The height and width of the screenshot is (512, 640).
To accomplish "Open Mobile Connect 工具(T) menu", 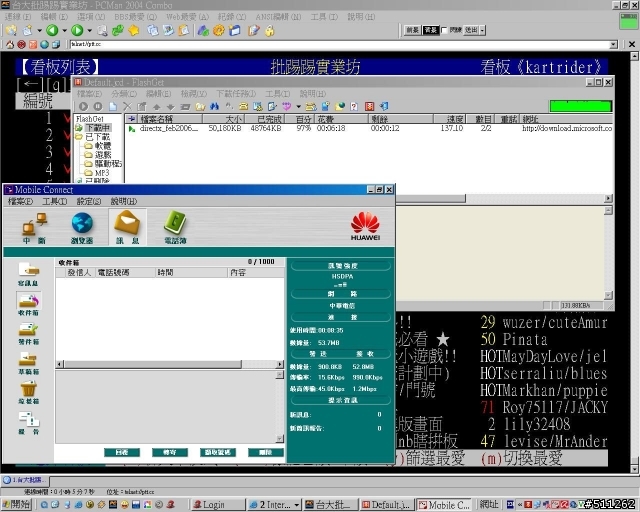I will click(55, 201).
